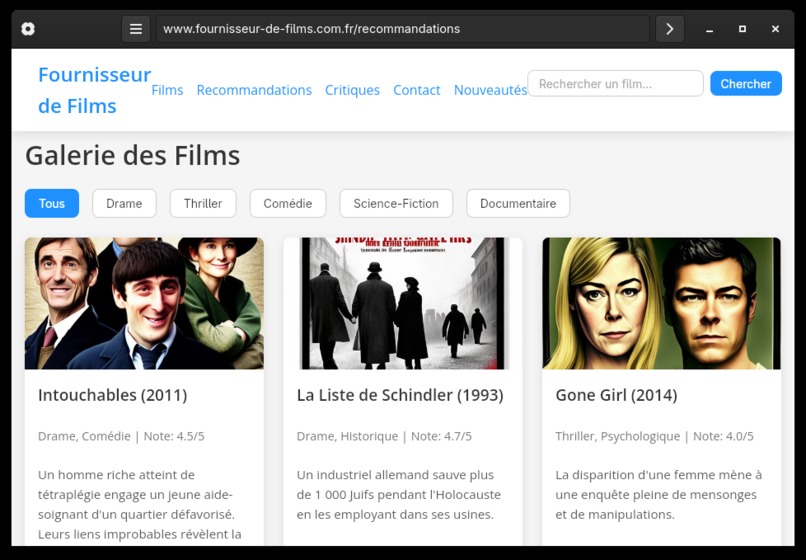806x560 pixels.
Task: Open the Gone Girl poster image
Action: click(x=662, y=303)
